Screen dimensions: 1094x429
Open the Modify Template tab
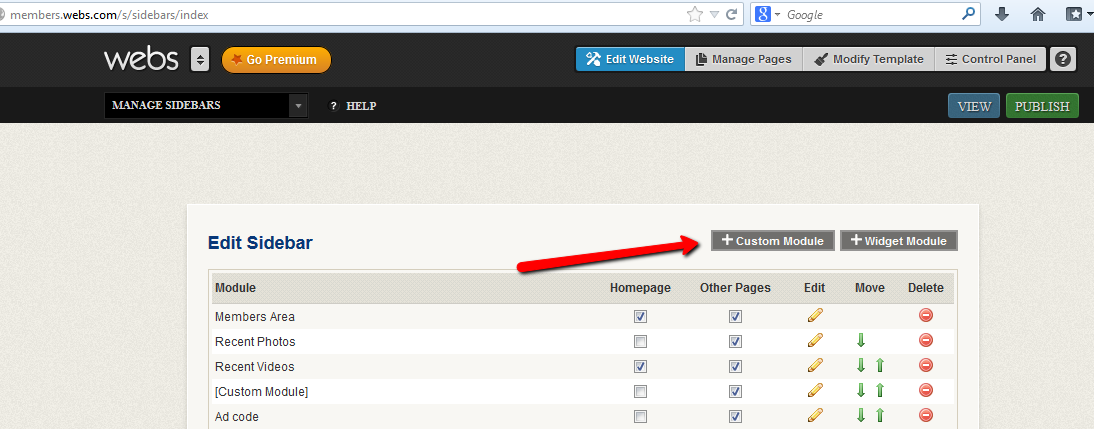point(868,59)
